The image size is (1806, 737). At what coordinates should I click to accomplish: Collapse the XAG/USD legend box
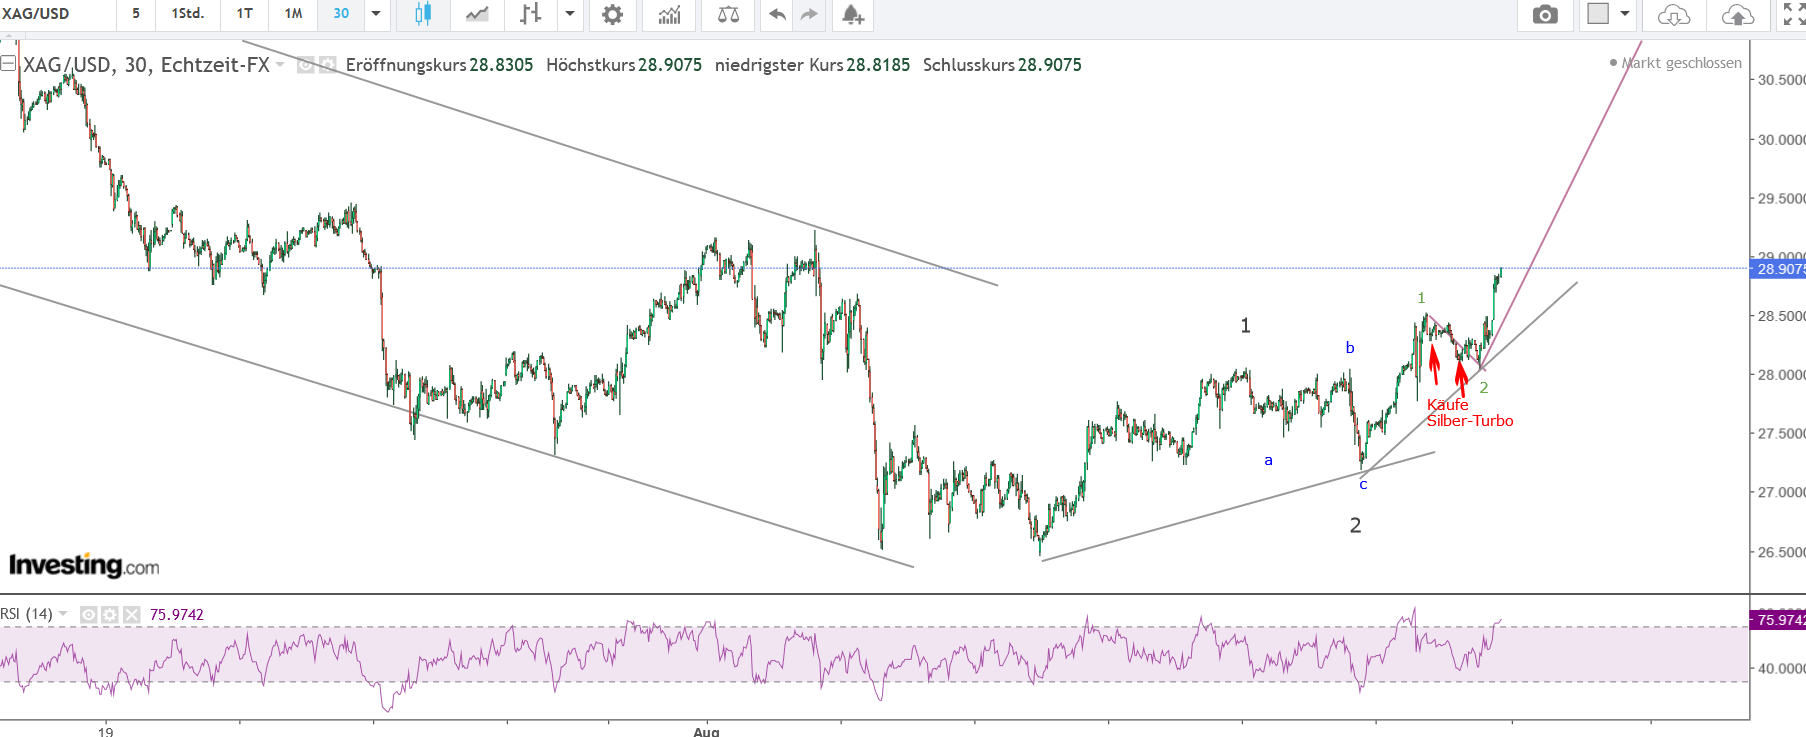pyautogui.click(x=8, y=64)
